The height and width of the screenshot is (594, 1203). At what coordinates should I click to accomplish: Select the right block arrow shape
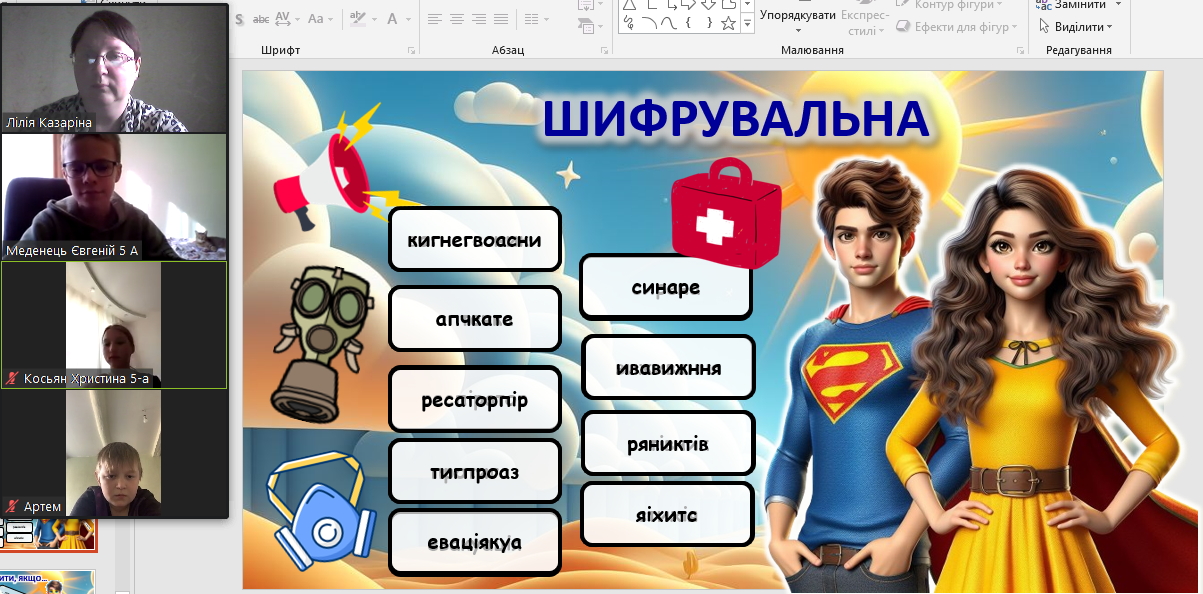tap(689, 5)
